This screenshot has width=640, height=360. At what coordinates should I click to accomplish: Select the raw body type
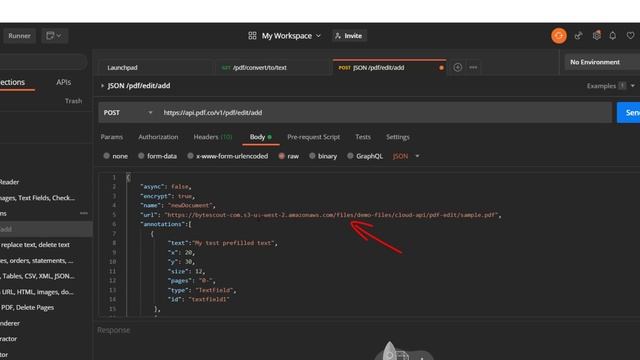point(289,156)
